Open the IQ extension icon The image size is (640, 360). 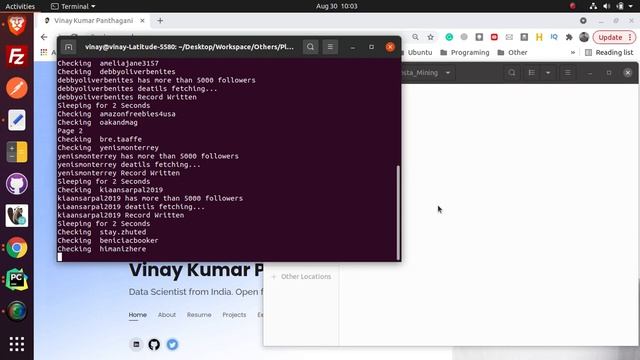tap(554, 37)
